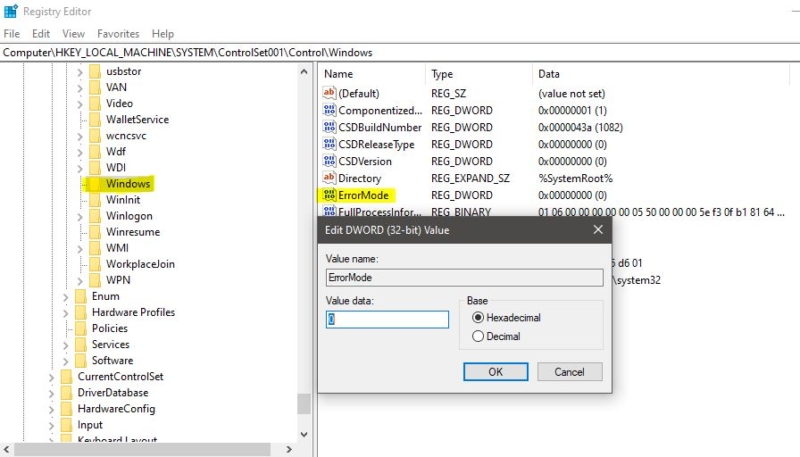800x457 pixels.
Task: Click the Value data input field
Action: tap(387, 319)
